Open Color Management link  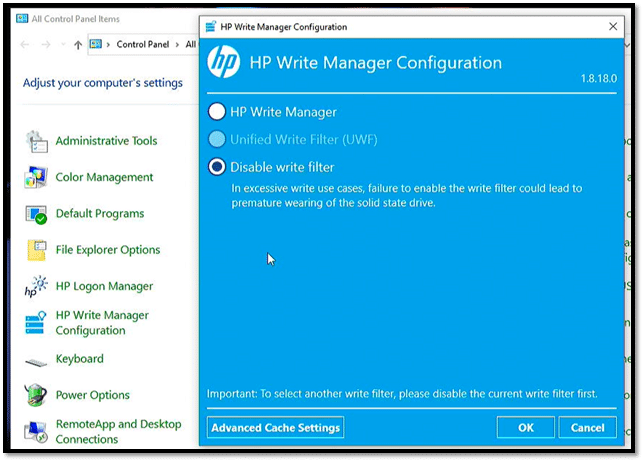(x=104, y=177)
